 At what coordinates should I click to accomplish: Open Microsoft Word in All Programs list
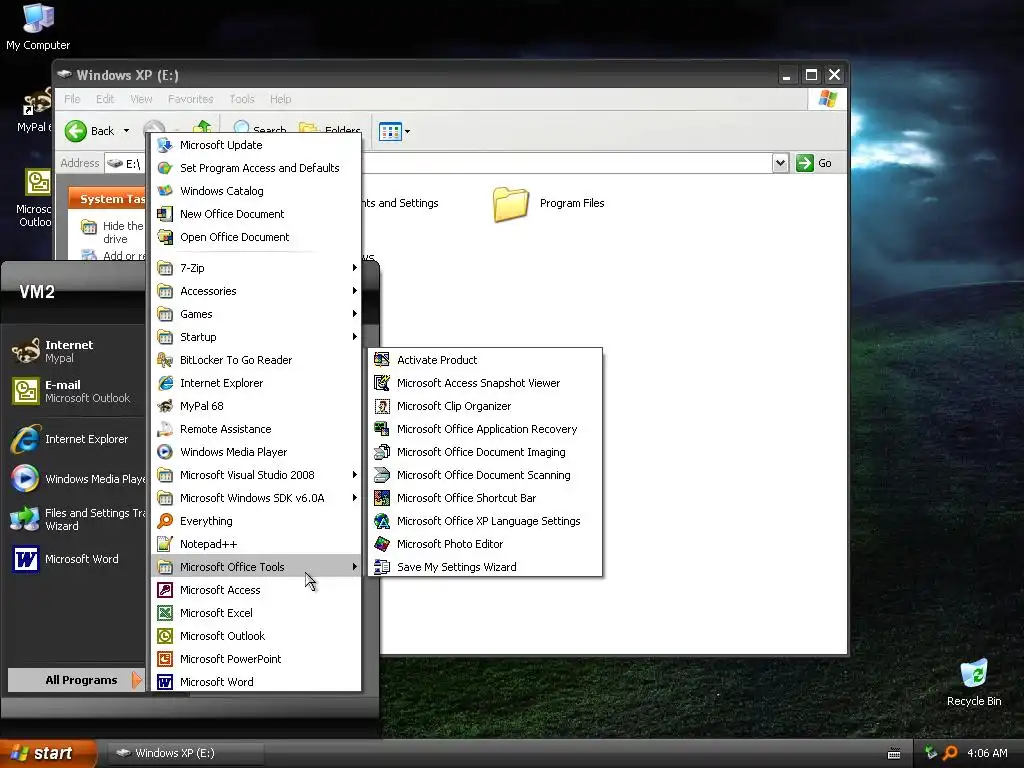click(x=257, y=682)
